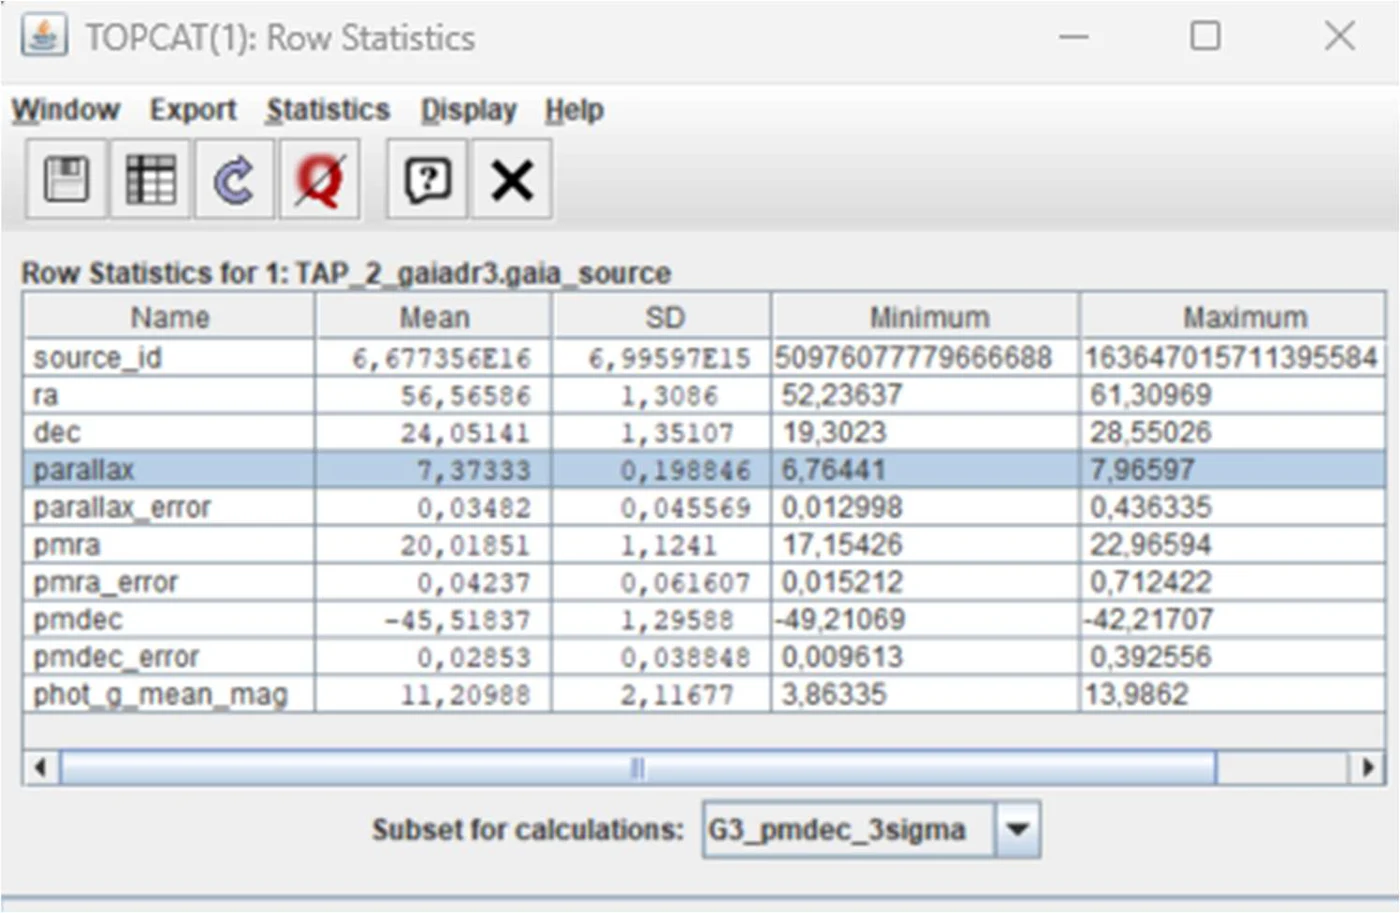
Task: Click the Save statistics floppy disk icon
Action: (x=66, y=180)
